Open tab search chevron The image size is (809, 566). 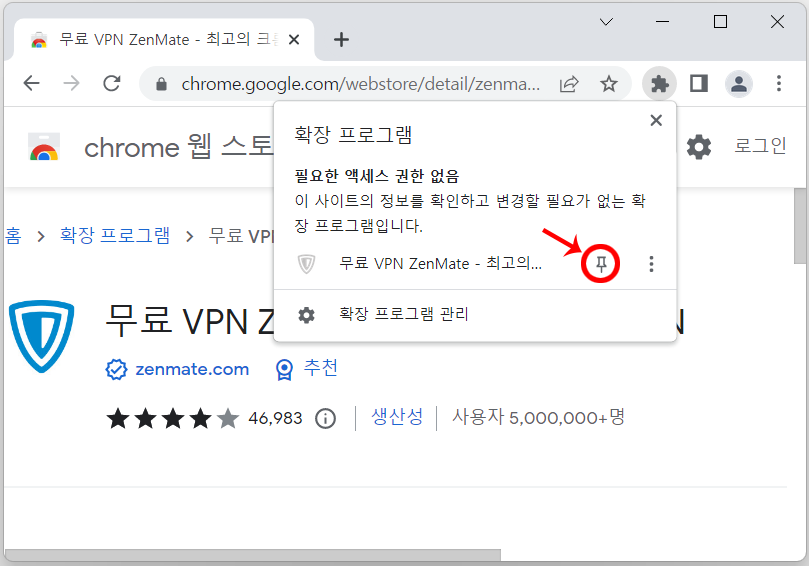tap(606, 22)
